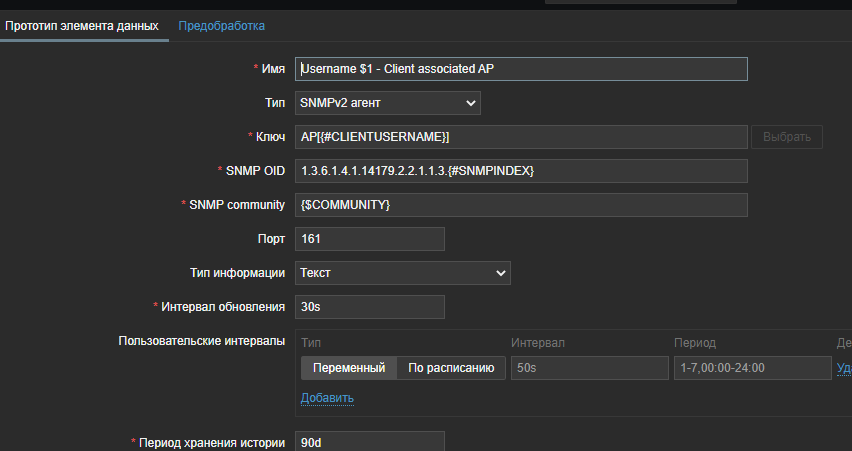852x451 pixels.
Task: Click the Порт field showing 161
Action: [x=369, y=239]
